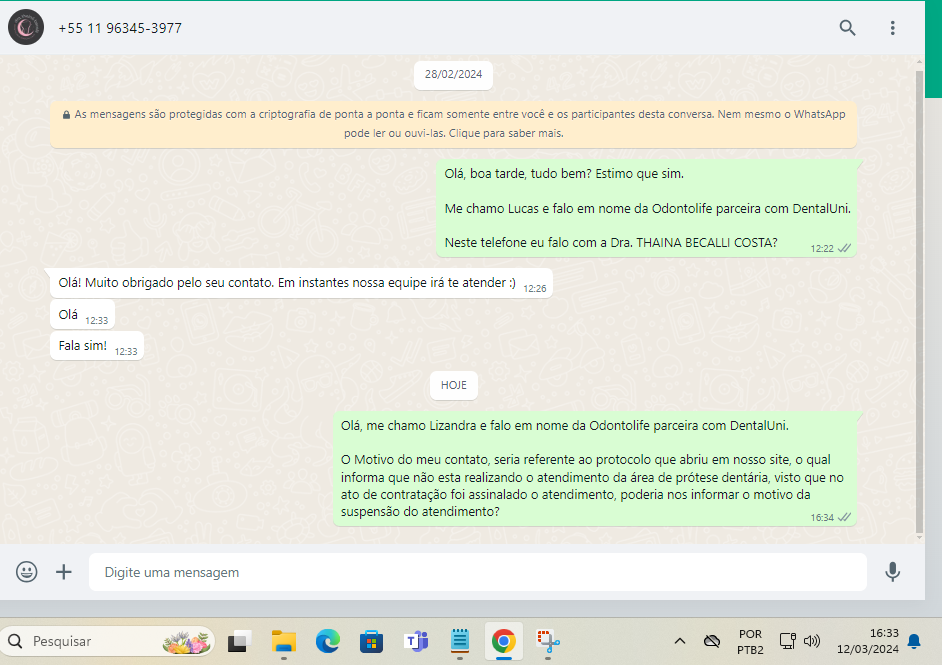Click scrollbar down arrow in chat

(919, 538)
